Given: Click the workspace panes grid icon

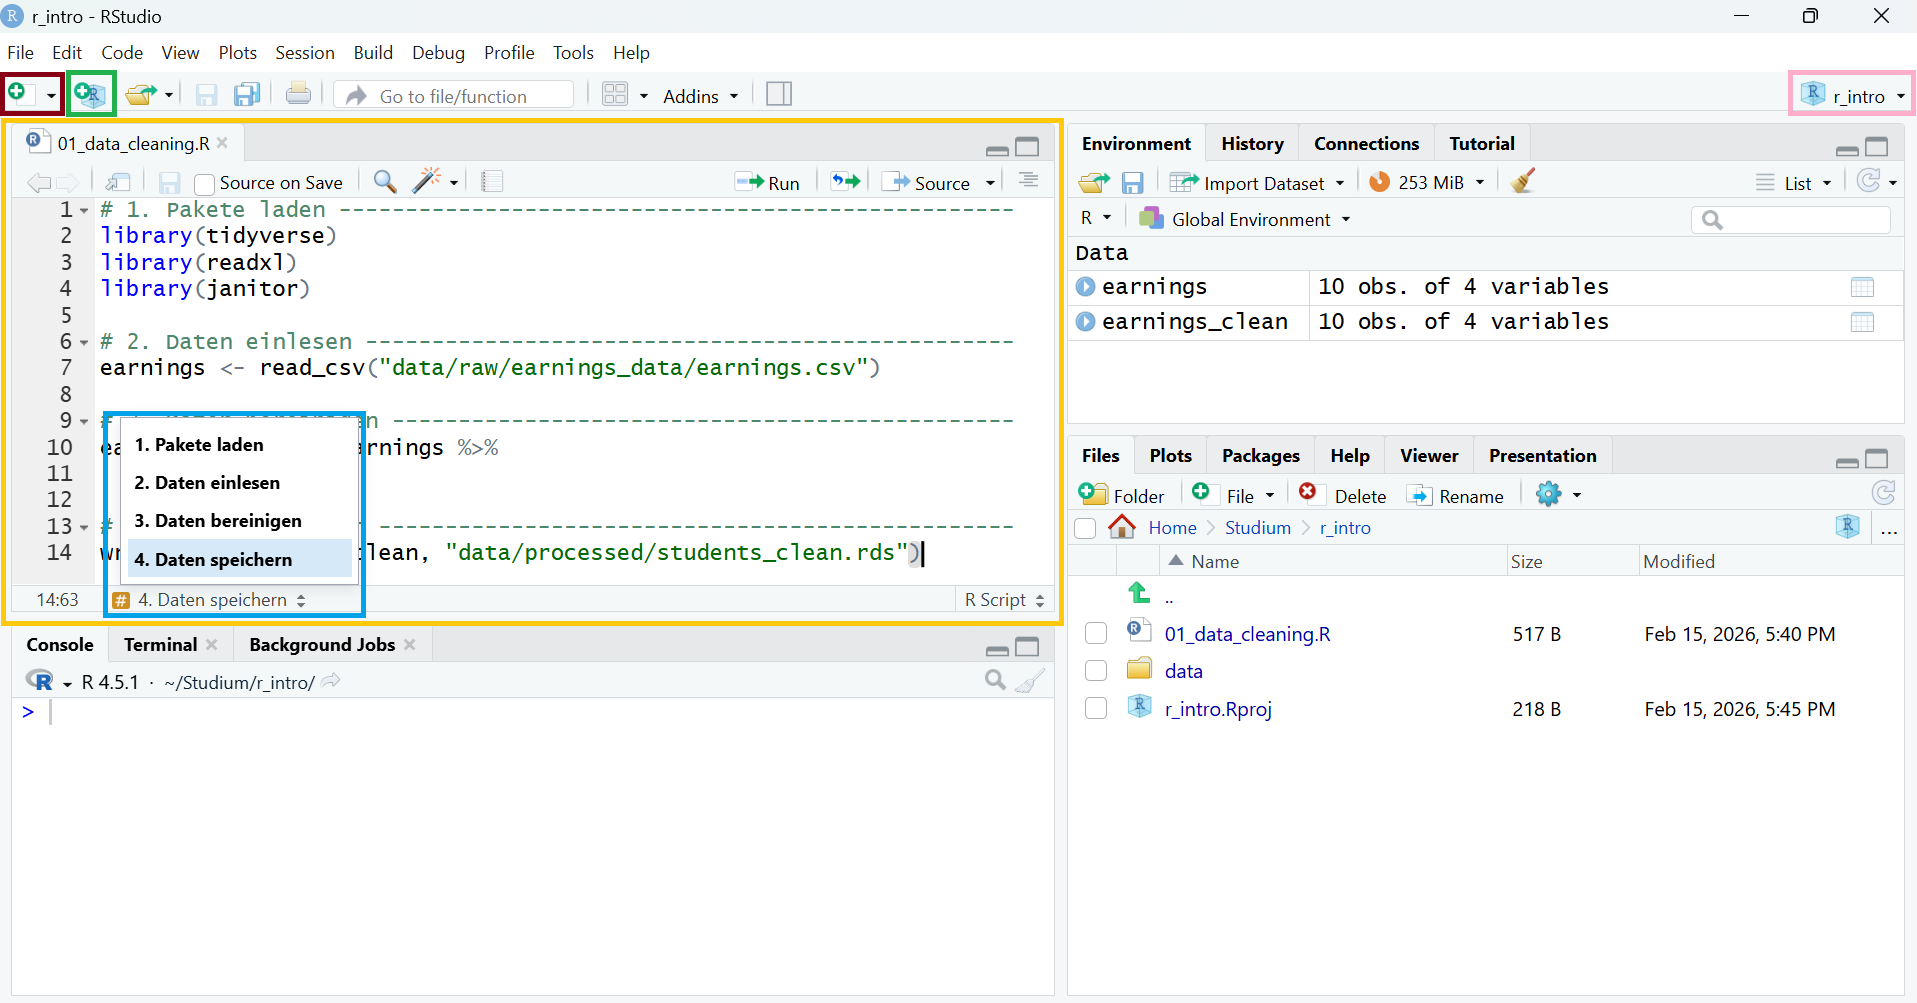Looking at the screenshot, I should [x=615, y=95].
